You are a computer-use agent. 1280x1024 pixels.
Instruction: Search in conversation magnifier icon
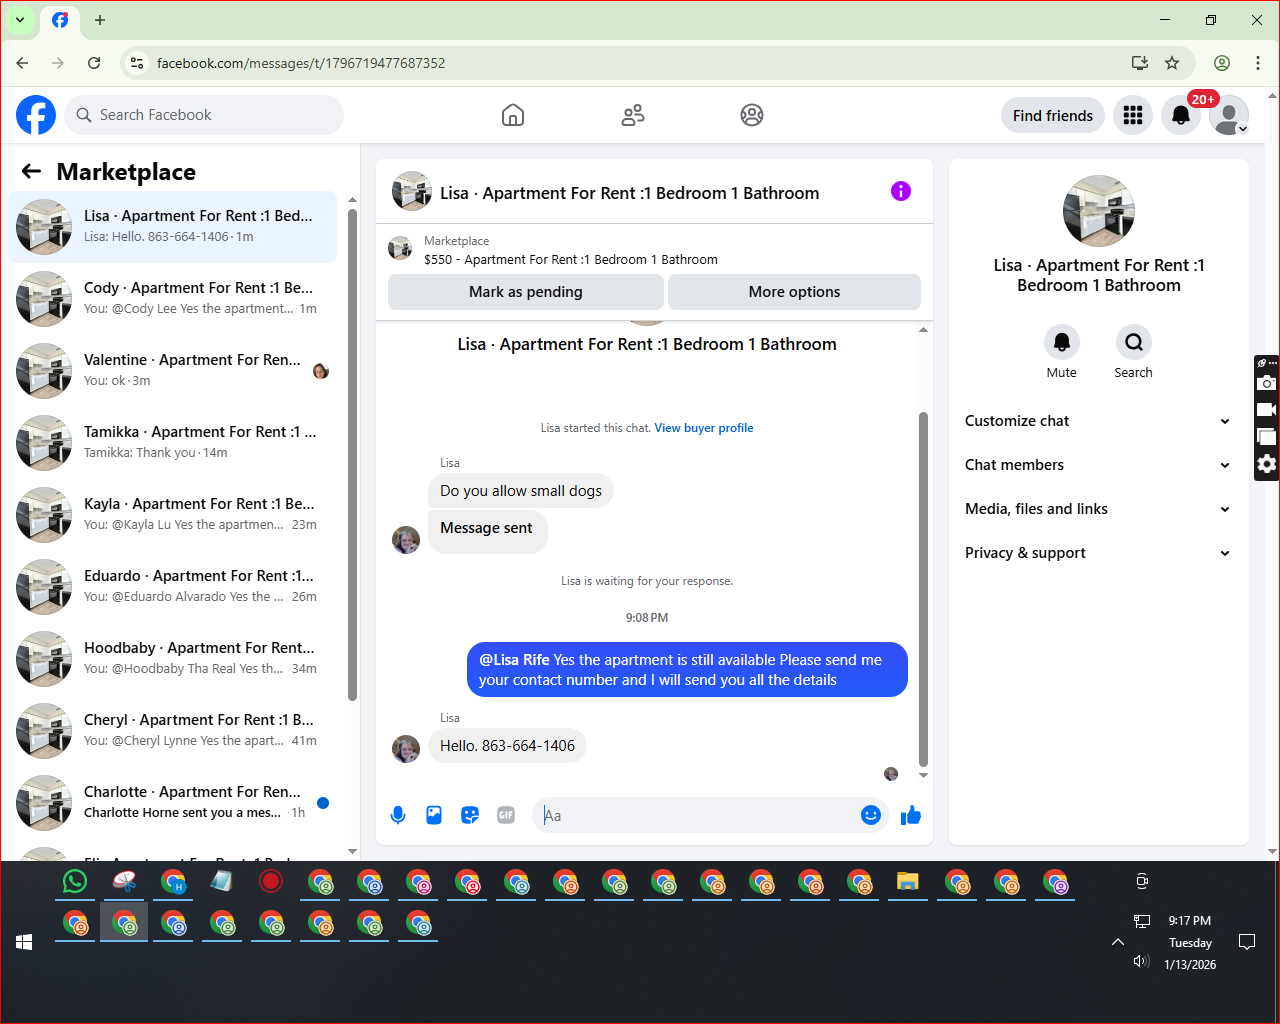tap(1134, 342)
